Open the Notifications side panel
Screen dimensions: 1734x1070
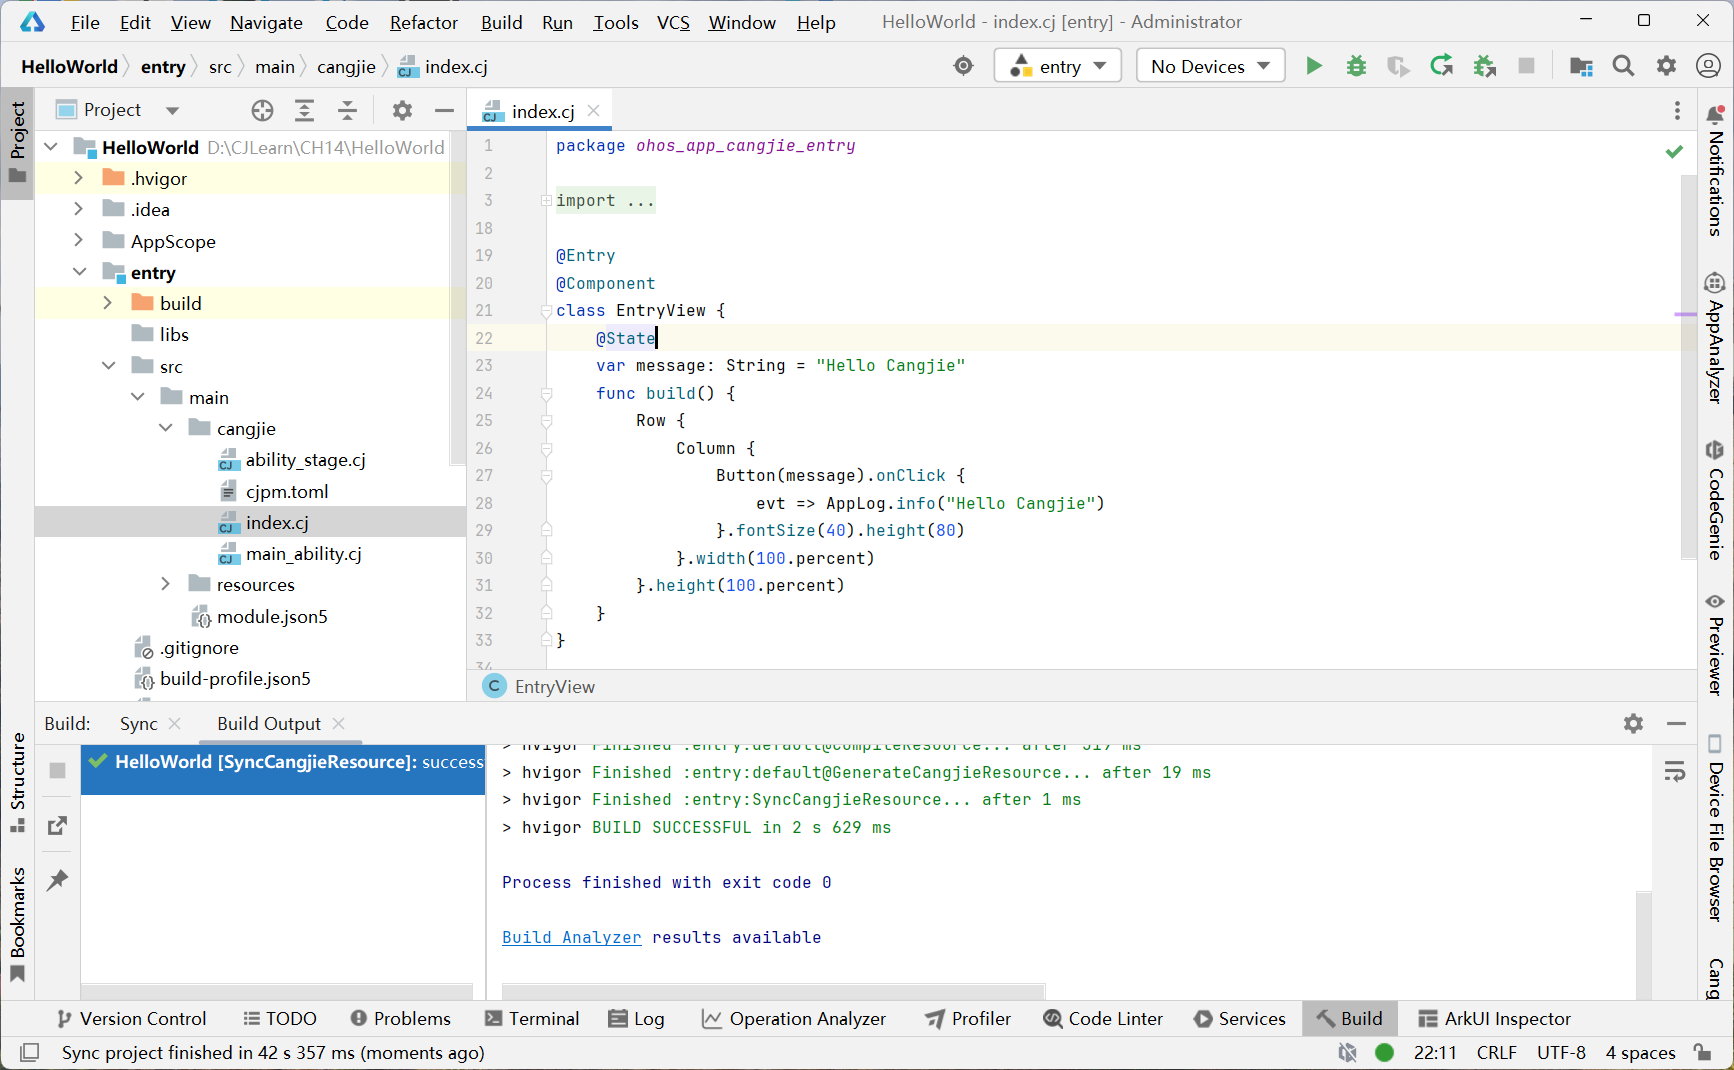click(x=1715, y=170)
